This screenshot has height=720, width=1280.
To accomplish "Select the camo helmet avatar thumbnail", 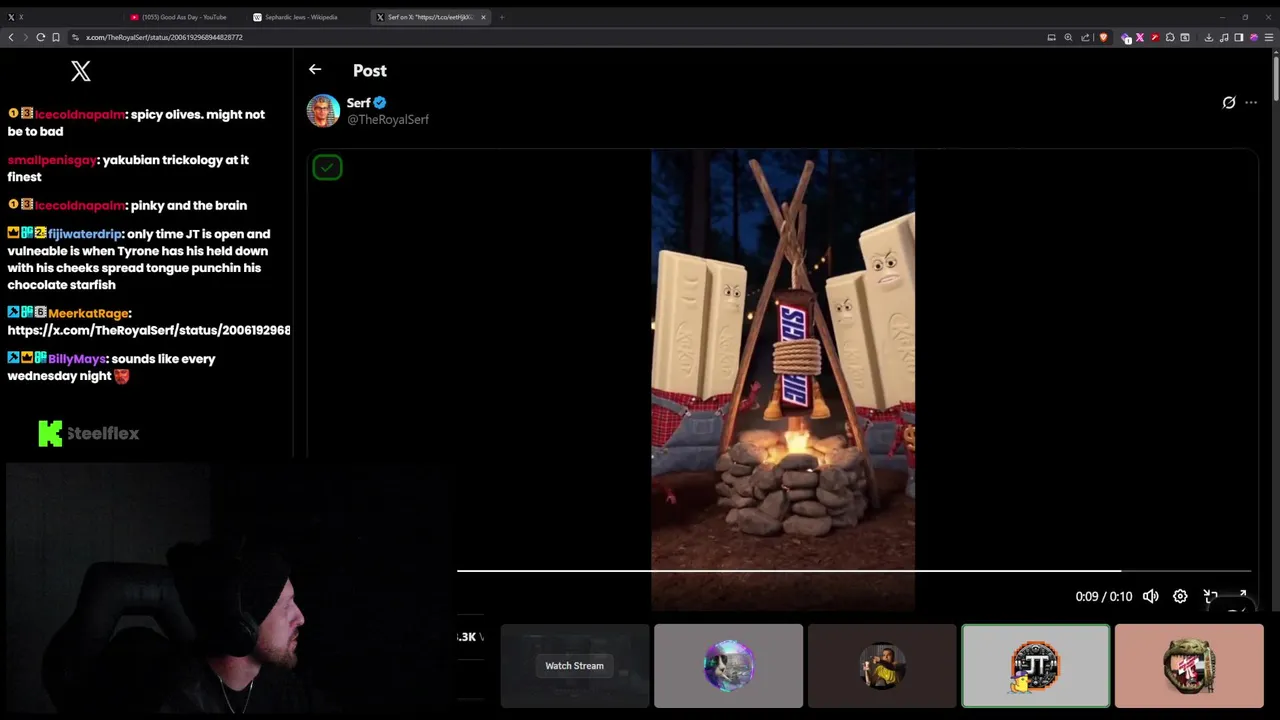I will click(x=1189, y=666).
